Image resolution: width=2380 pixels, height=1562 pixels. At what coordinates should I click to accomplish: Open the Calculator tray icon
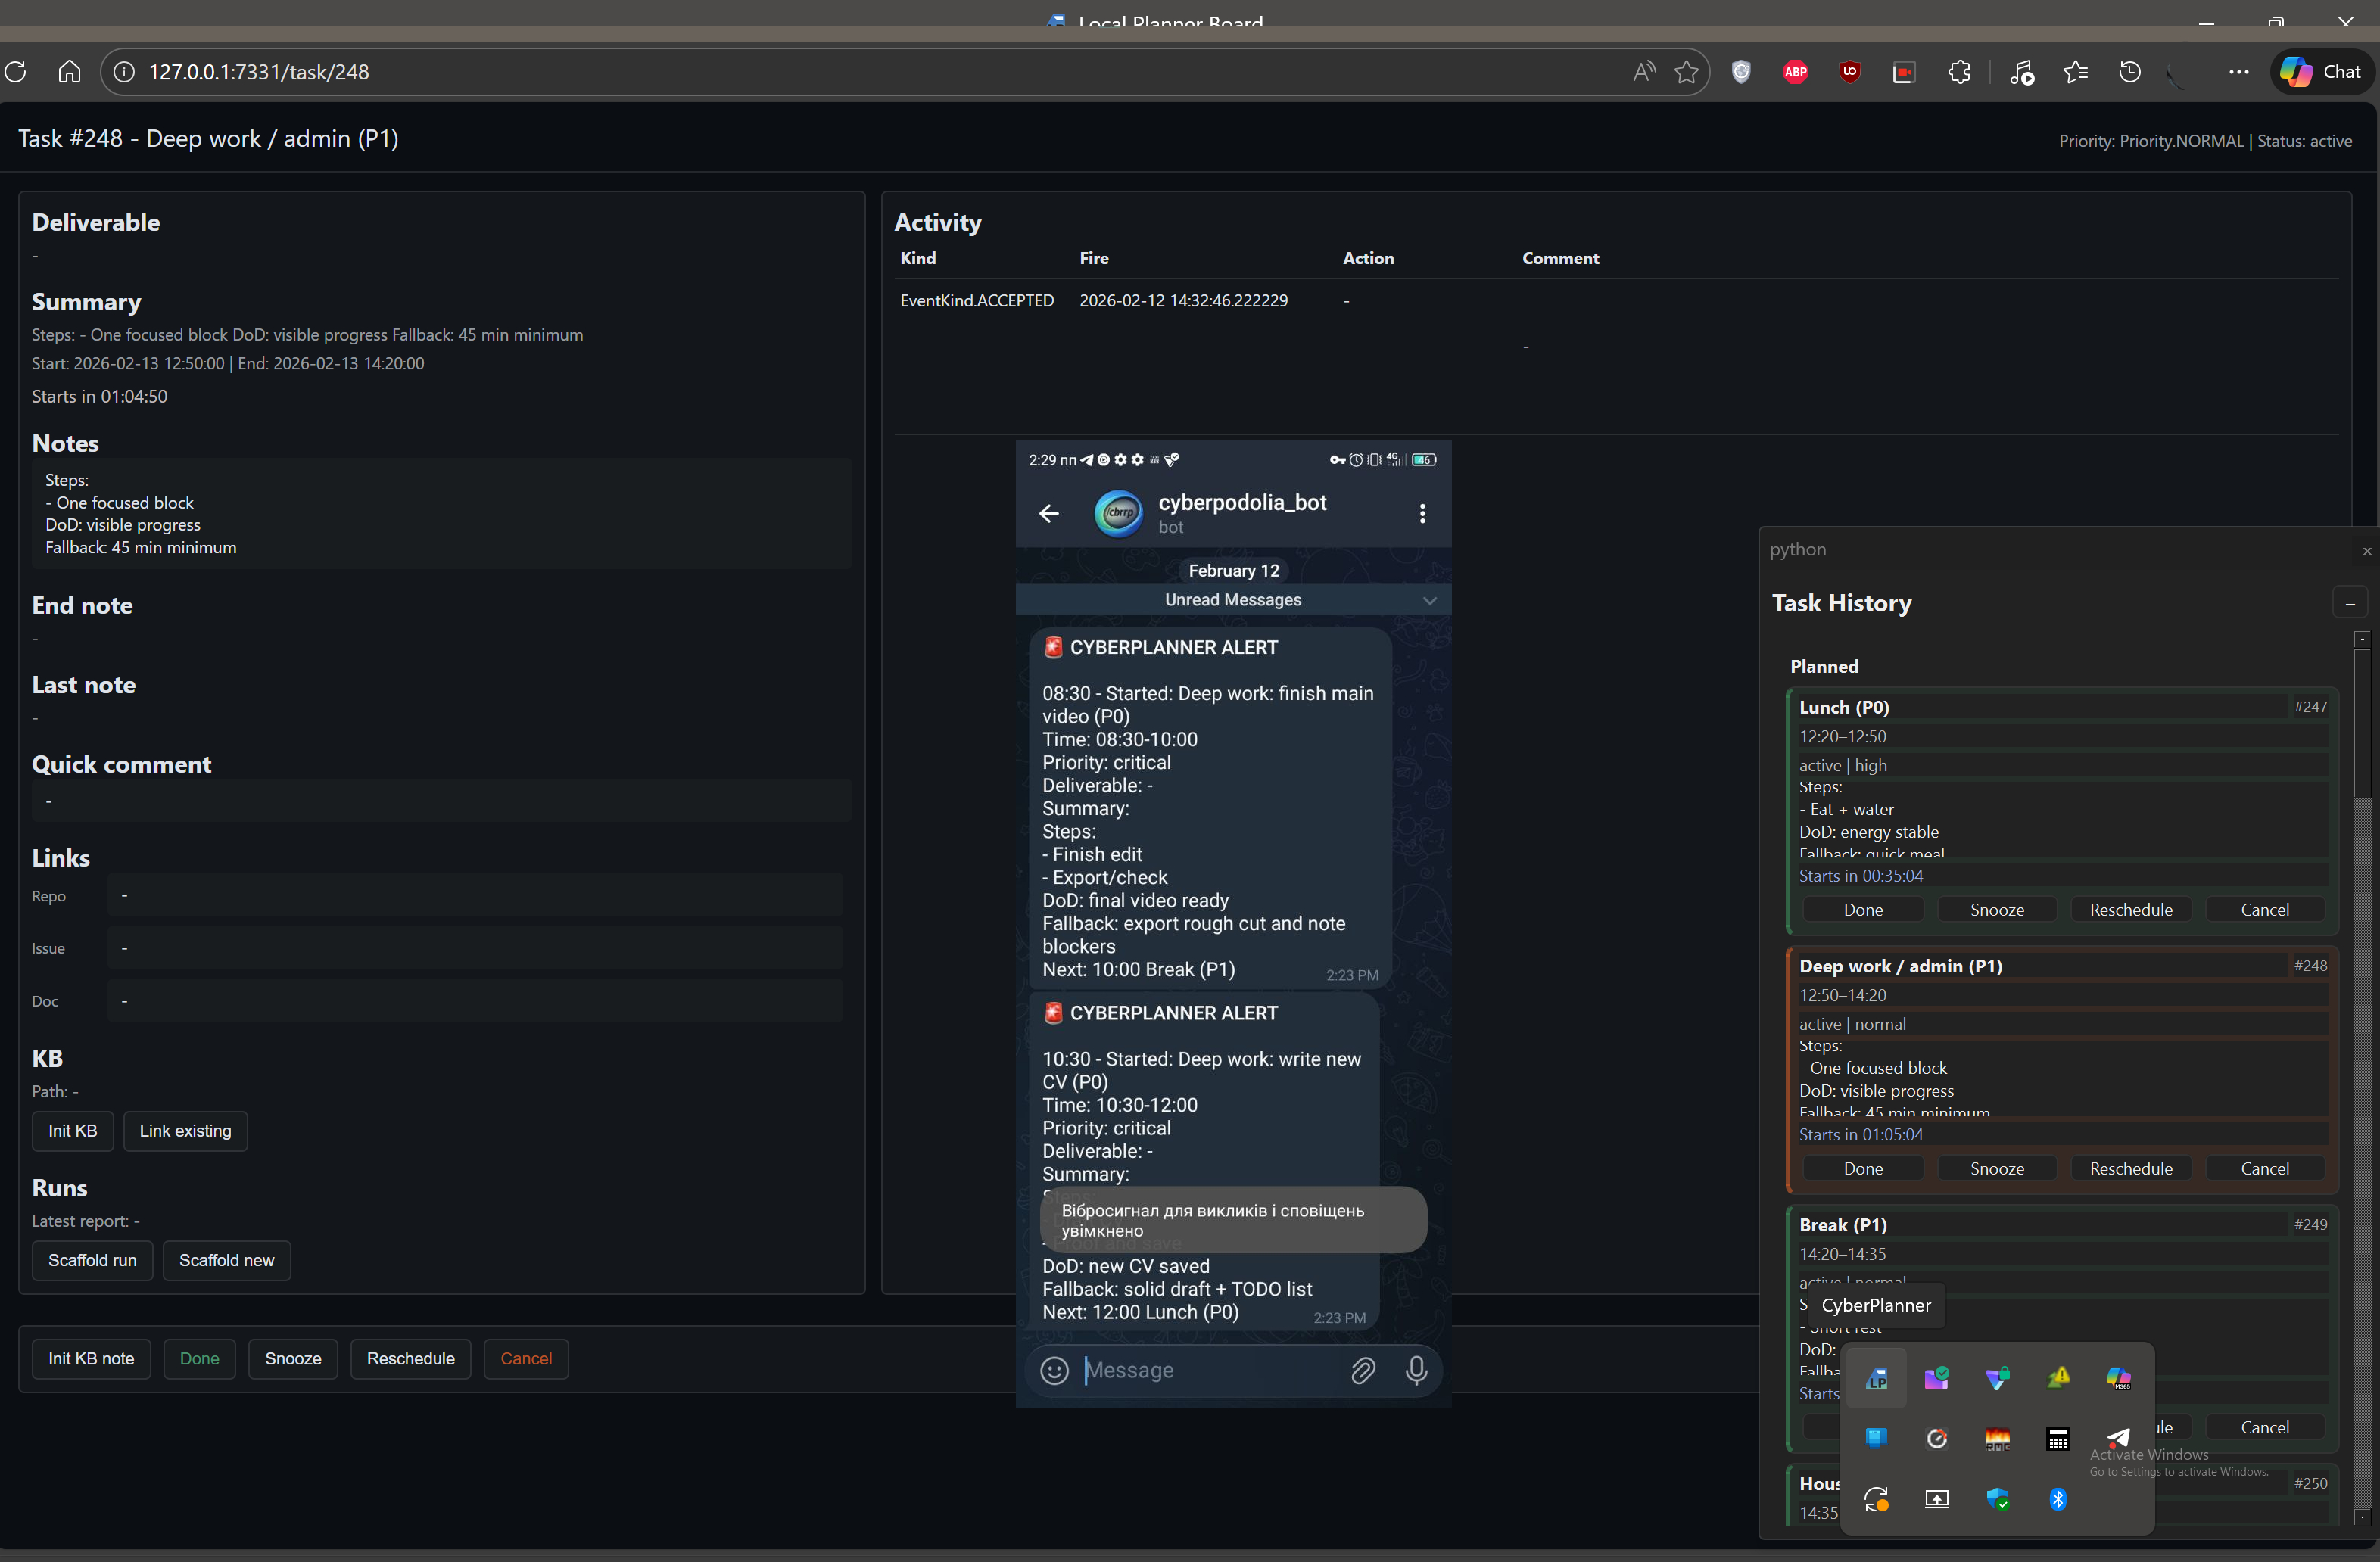tap(2058, 1439)
